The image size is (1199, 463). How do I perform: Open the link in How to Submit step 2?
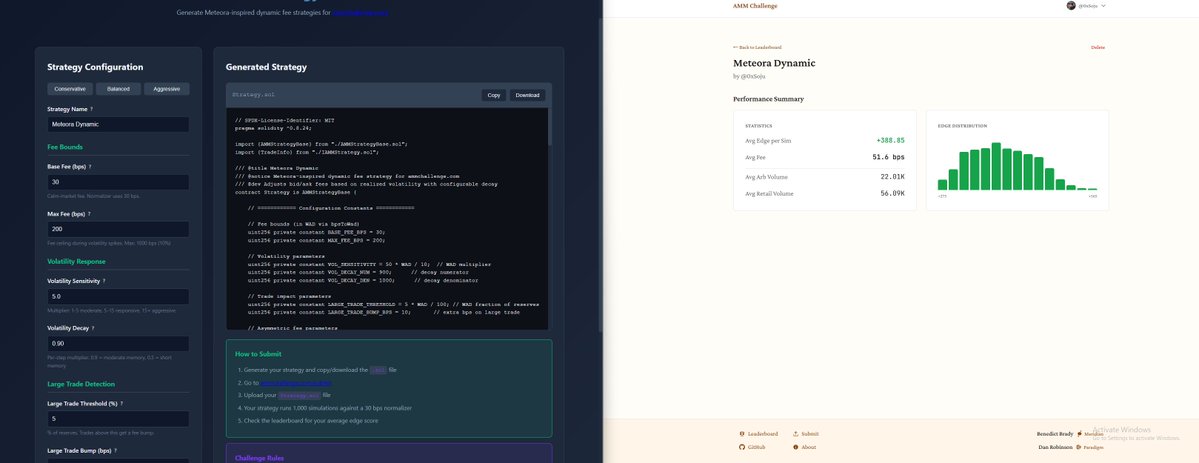(x=296, y=383)
